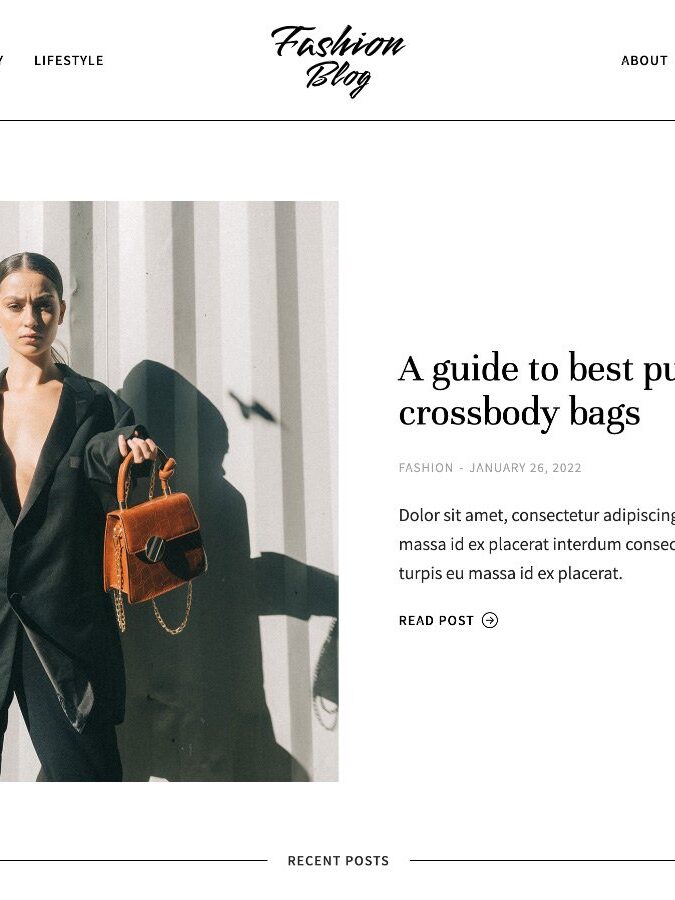Click the divider line right of Recent Posts
Viewport: 675px width, 900px height.
click(542, 860)
